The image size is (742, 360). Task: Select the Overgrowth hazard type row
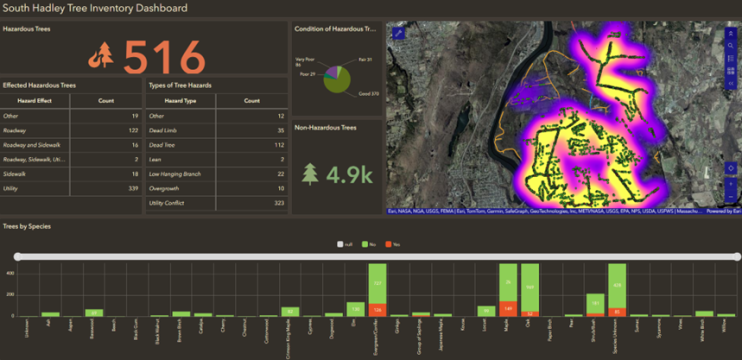[217, 189]
